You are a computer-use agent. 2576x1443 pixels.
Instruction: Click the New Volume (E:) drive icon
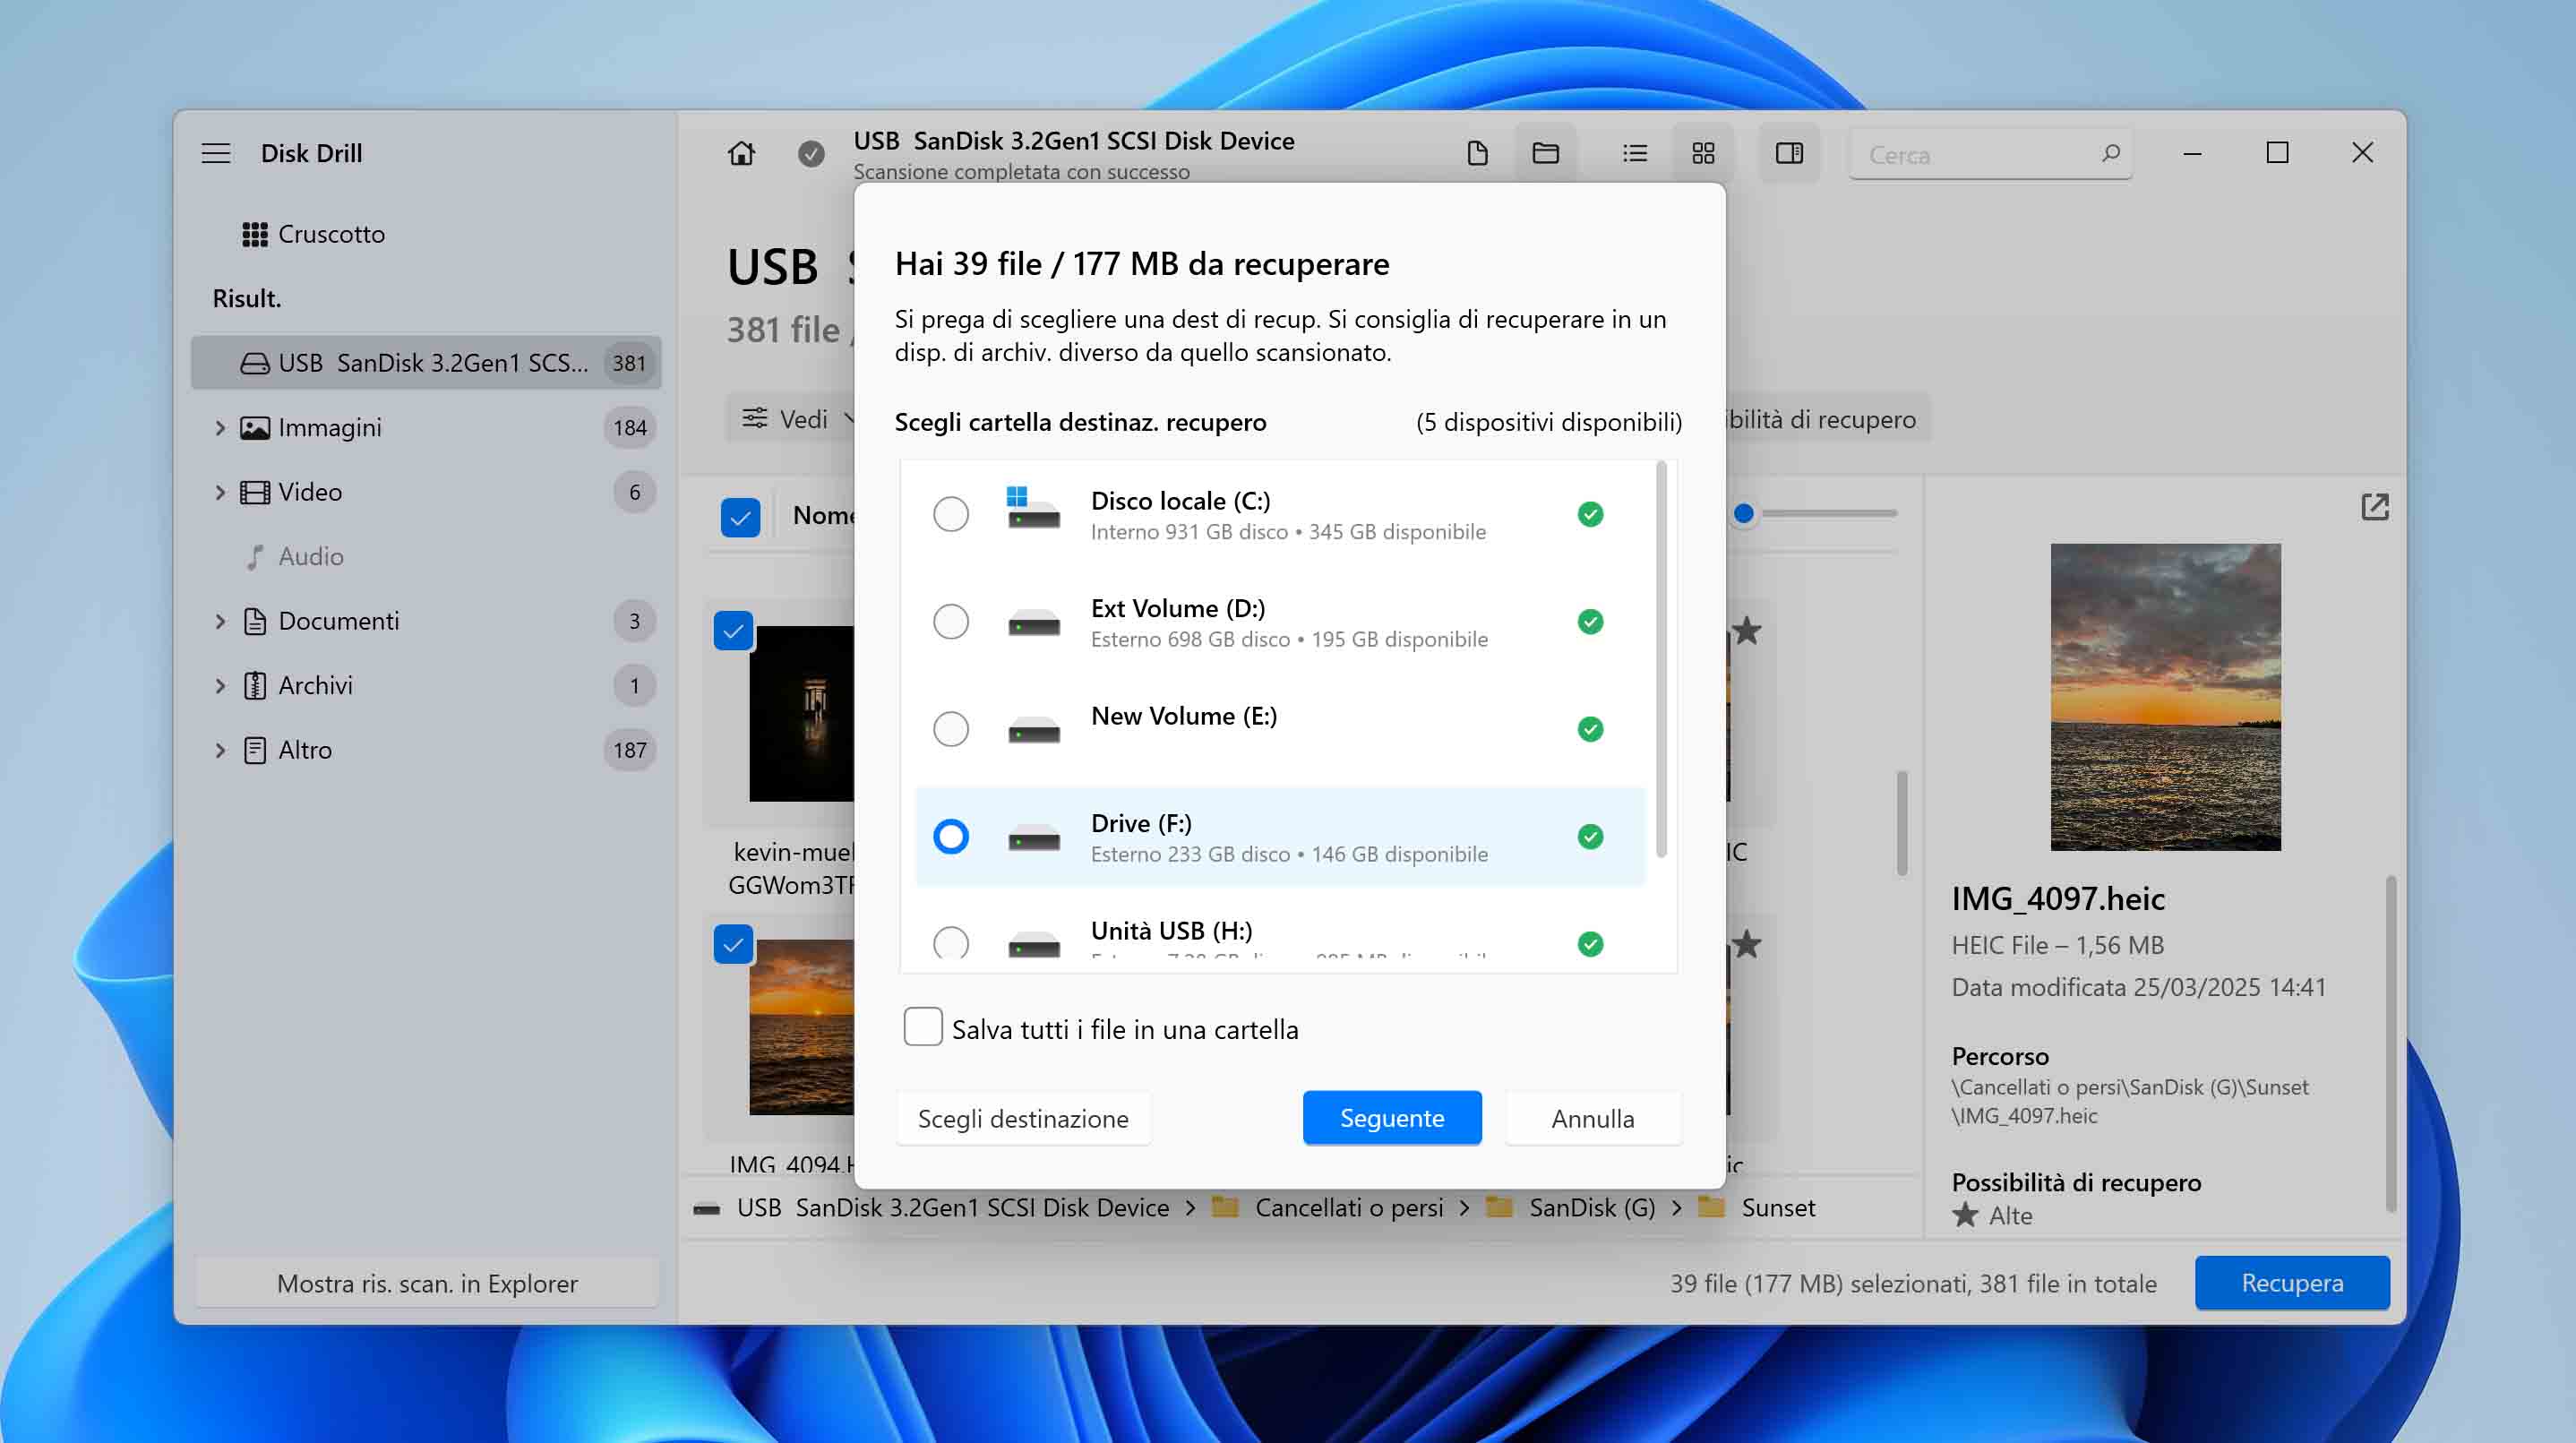tap(1033, 729)
